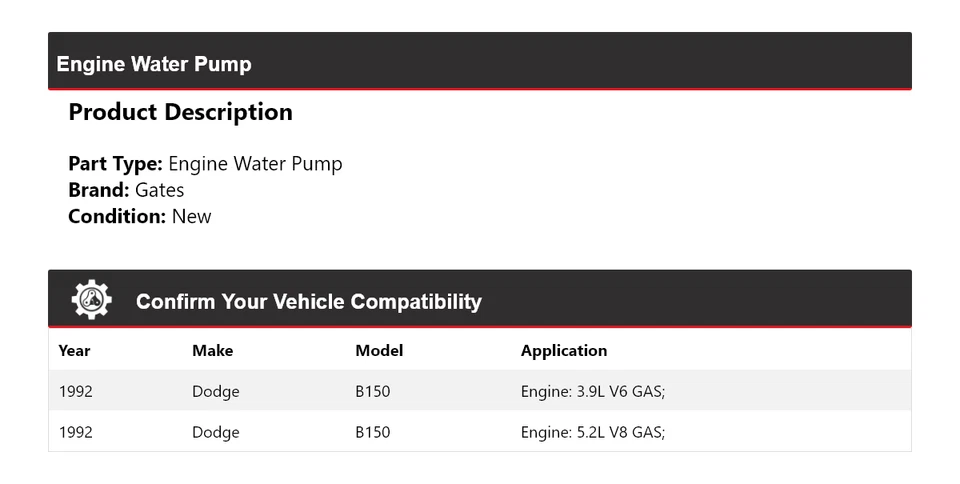Select the Engine: 3.9L V6 GAS cell
Image resolution: width=960 pixels, height=484 pixels.
(x=592, y=392)
